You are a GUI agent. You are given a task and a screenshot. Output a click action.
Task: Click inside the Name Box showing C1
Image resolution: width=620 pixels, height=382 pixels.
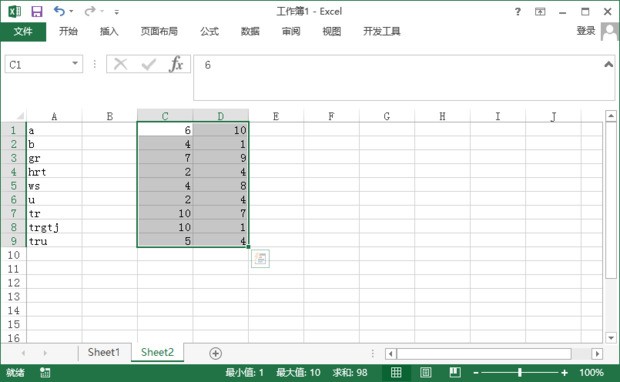pyautogui.click(x=38, y=64)
